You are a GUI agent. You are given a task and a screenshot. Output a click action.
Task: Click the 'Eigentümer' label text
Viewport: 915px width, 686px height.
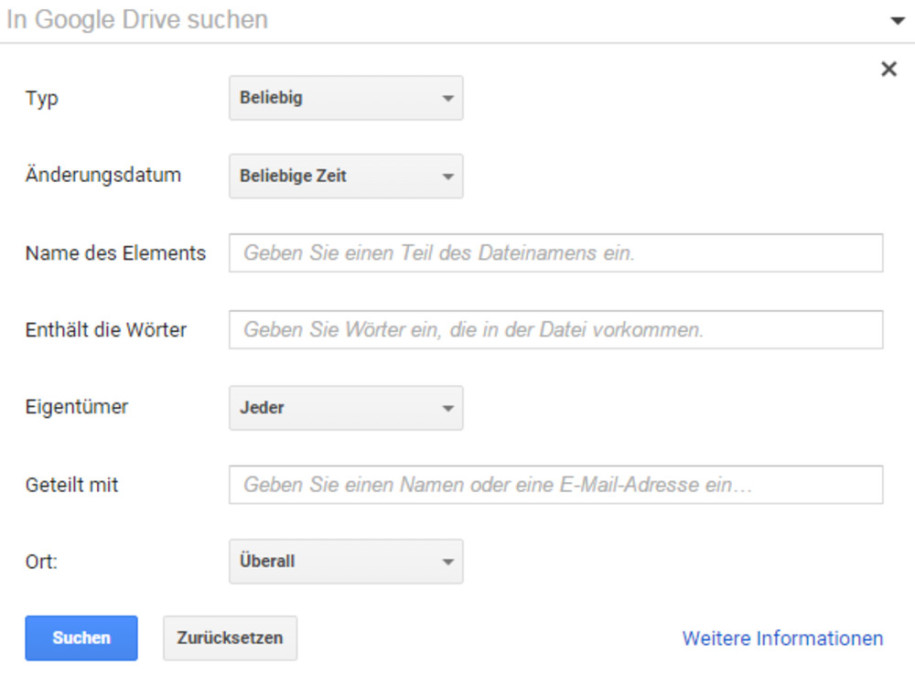pos(76,407)
